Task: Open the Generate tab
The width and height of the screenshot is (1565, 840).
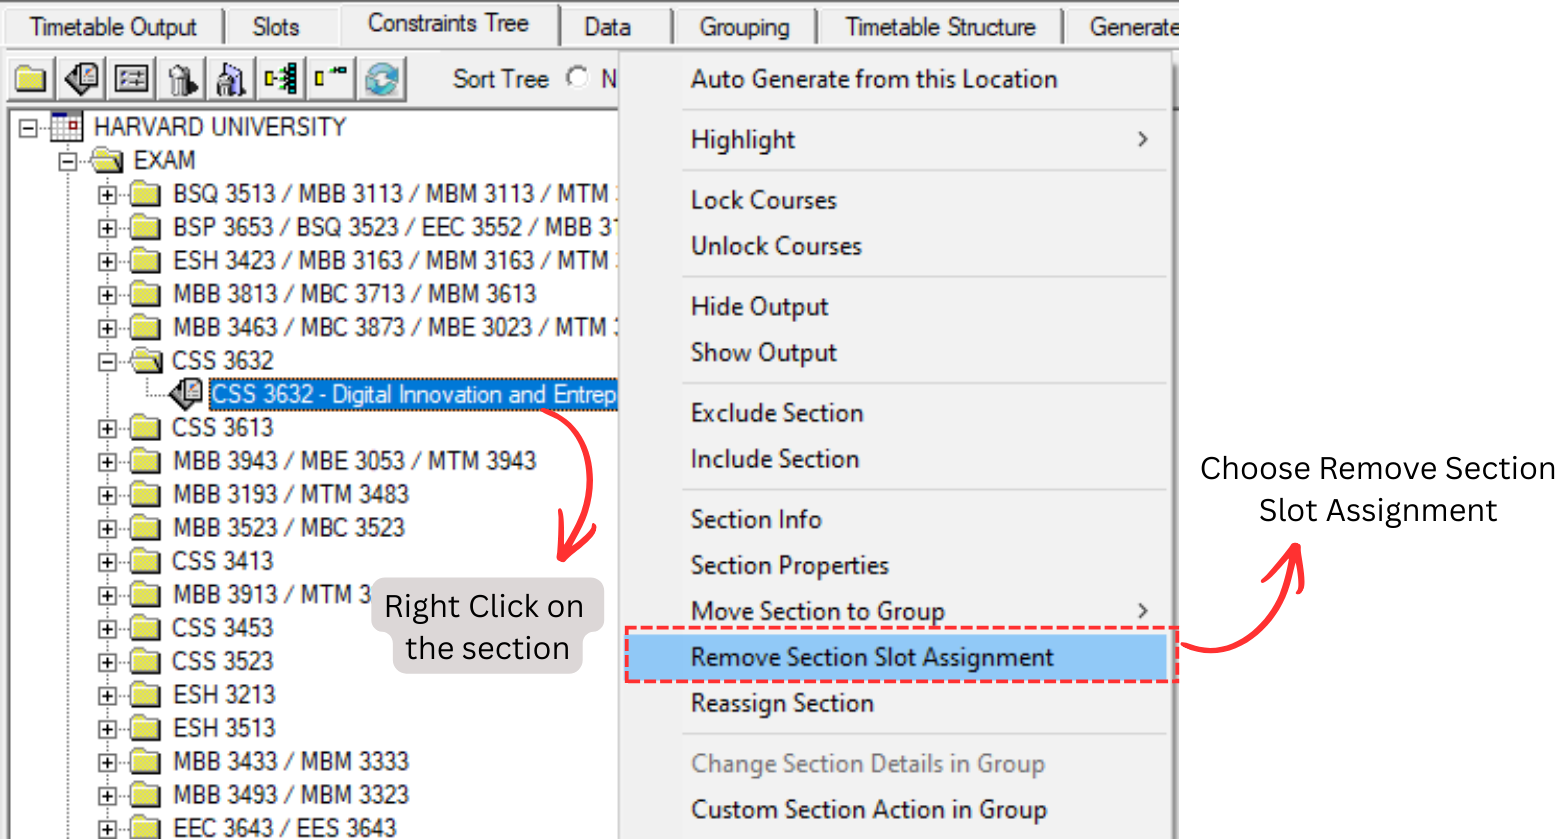Action: 1124,27
